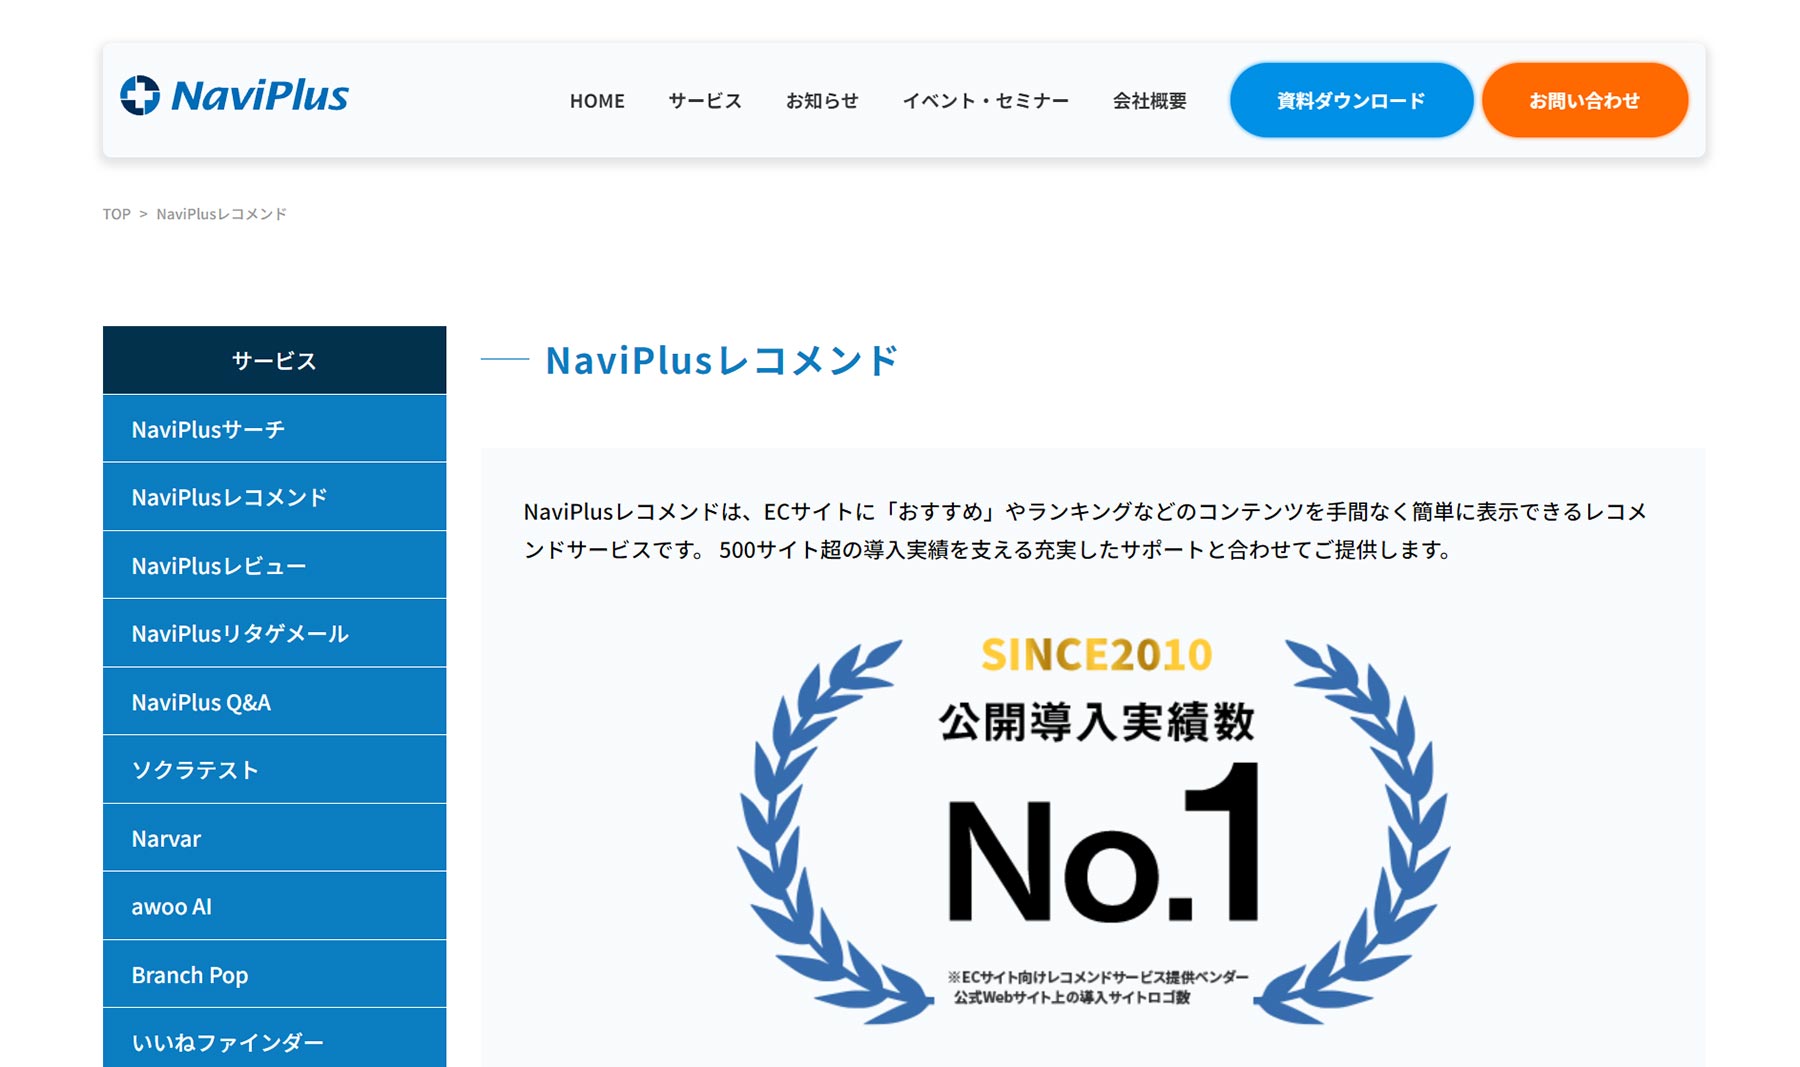Open the サービス menu item

pos(705,100)
